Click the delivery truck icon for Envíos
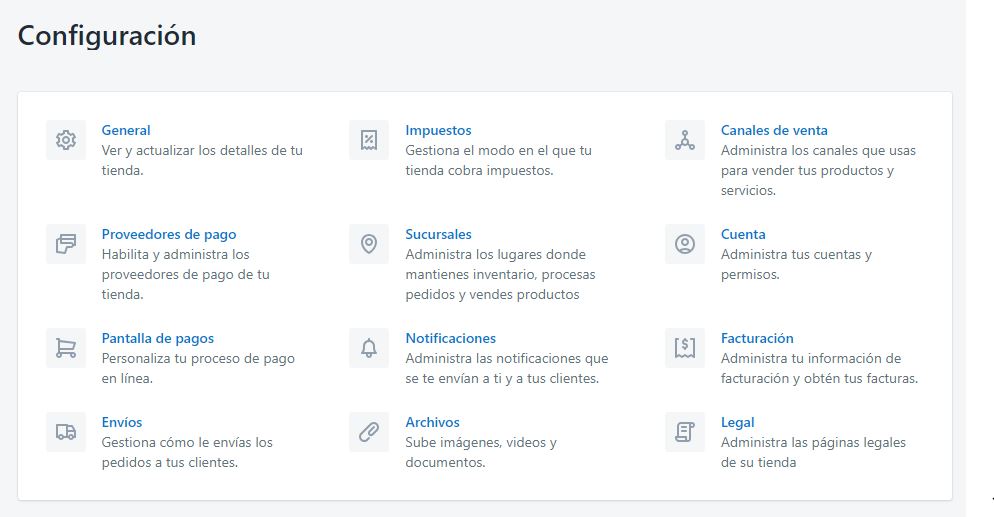Viewport: 994px width, 517px height. (66, 432)
